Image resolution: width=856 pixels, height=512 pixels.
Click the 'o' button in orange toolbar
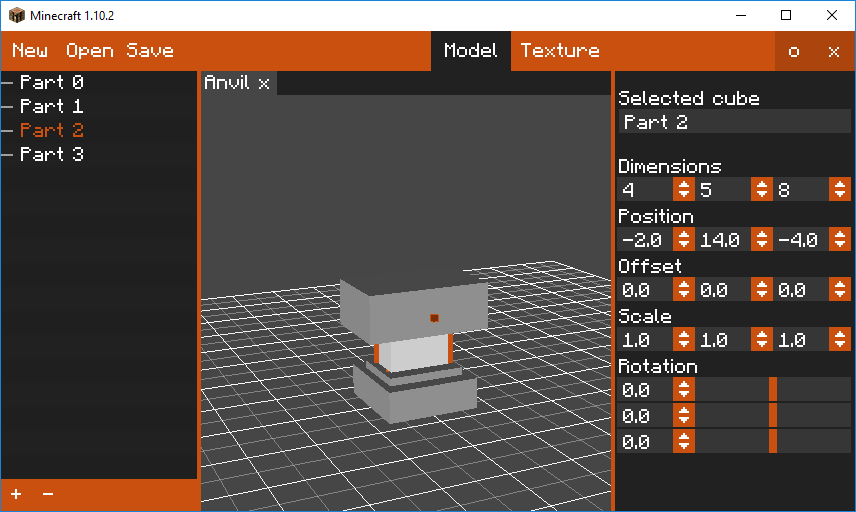(x=794, y=51)
